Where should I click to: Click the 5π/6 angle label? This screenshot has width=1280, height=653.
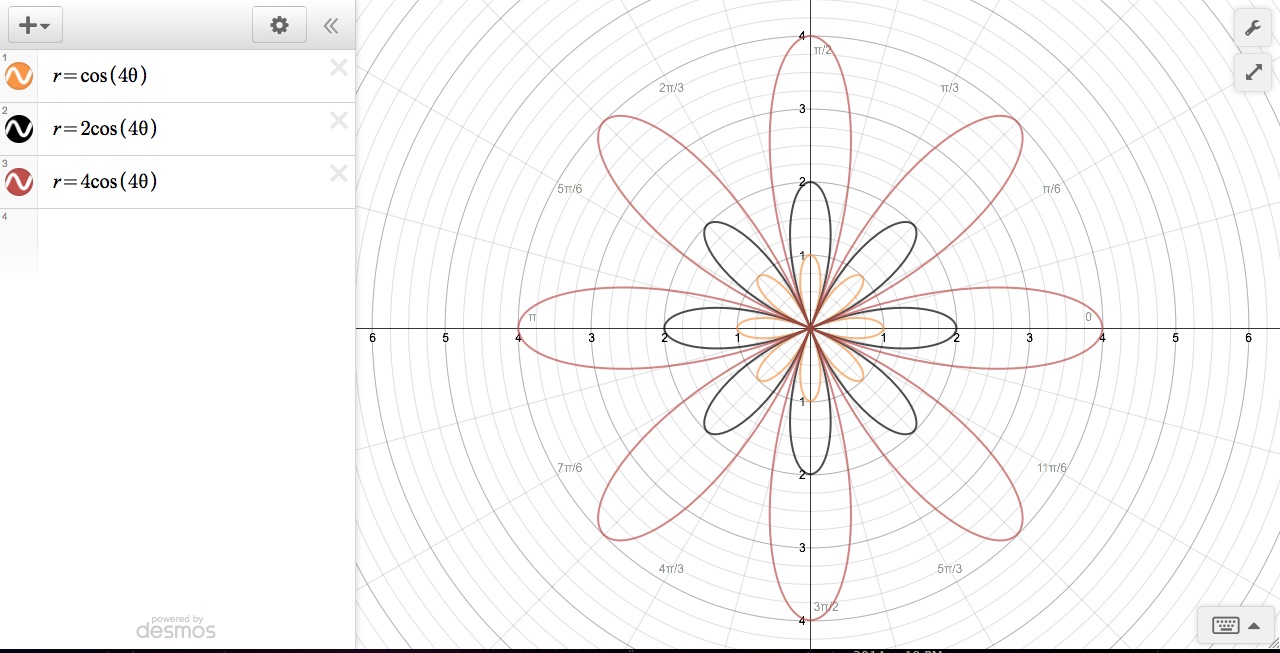[x=571, y=189]
